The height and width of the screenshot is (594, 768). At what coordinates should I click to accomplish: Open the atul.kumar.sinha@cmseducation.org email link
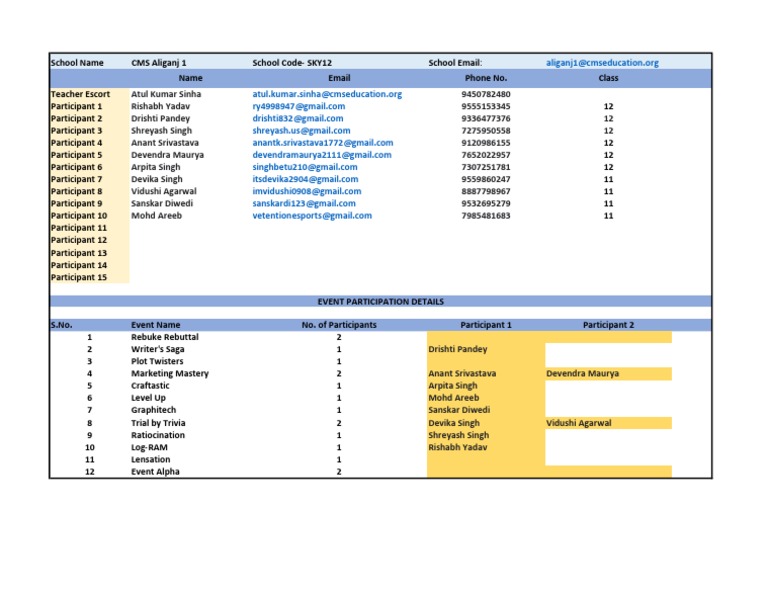(x=327, y=94)
